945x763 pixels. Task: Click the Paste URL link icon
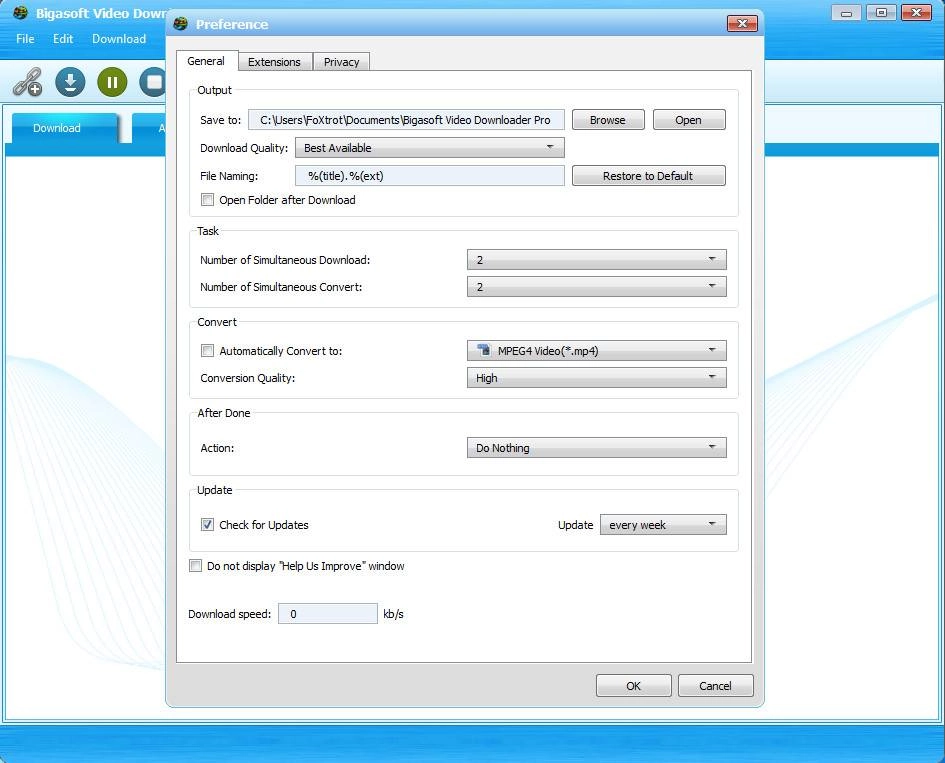(28, 82)
